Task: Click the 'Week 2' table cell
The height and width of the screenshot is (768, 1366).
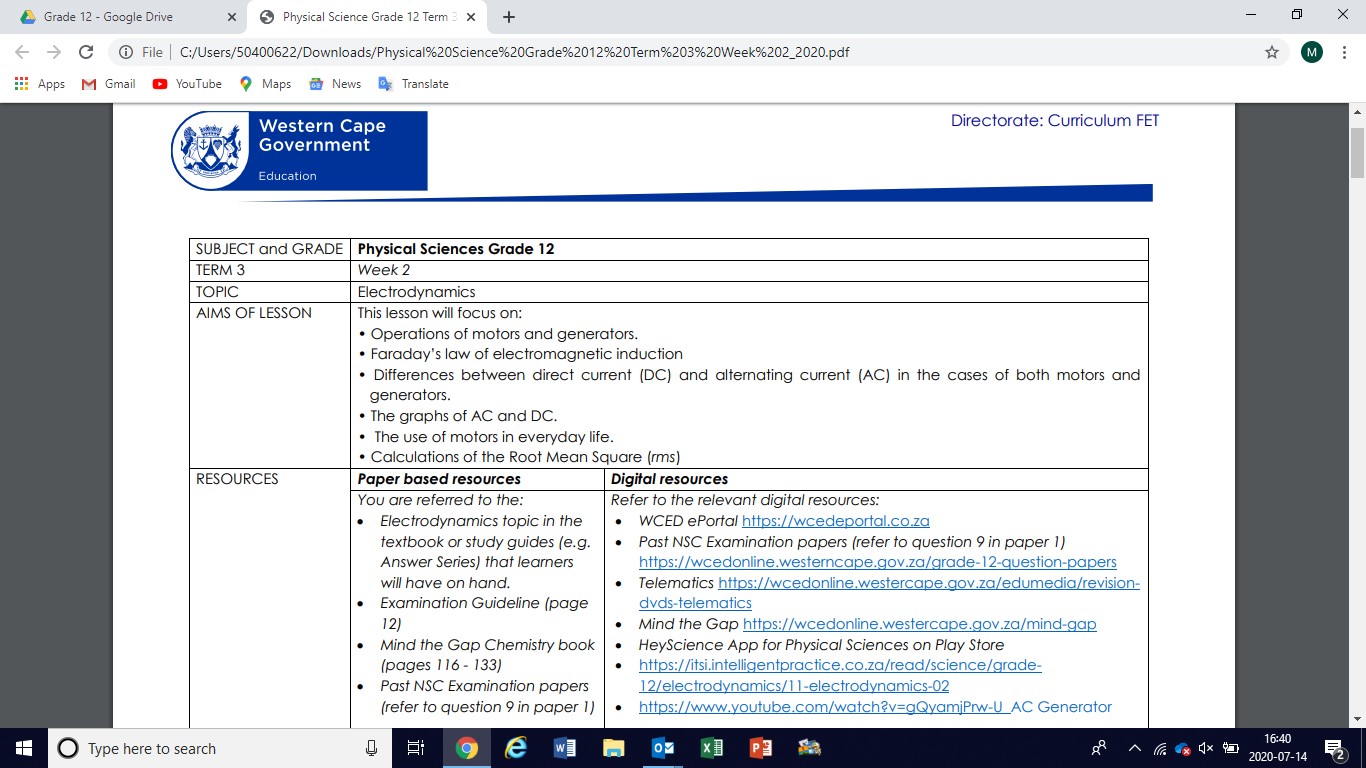Action: (749, 270)
